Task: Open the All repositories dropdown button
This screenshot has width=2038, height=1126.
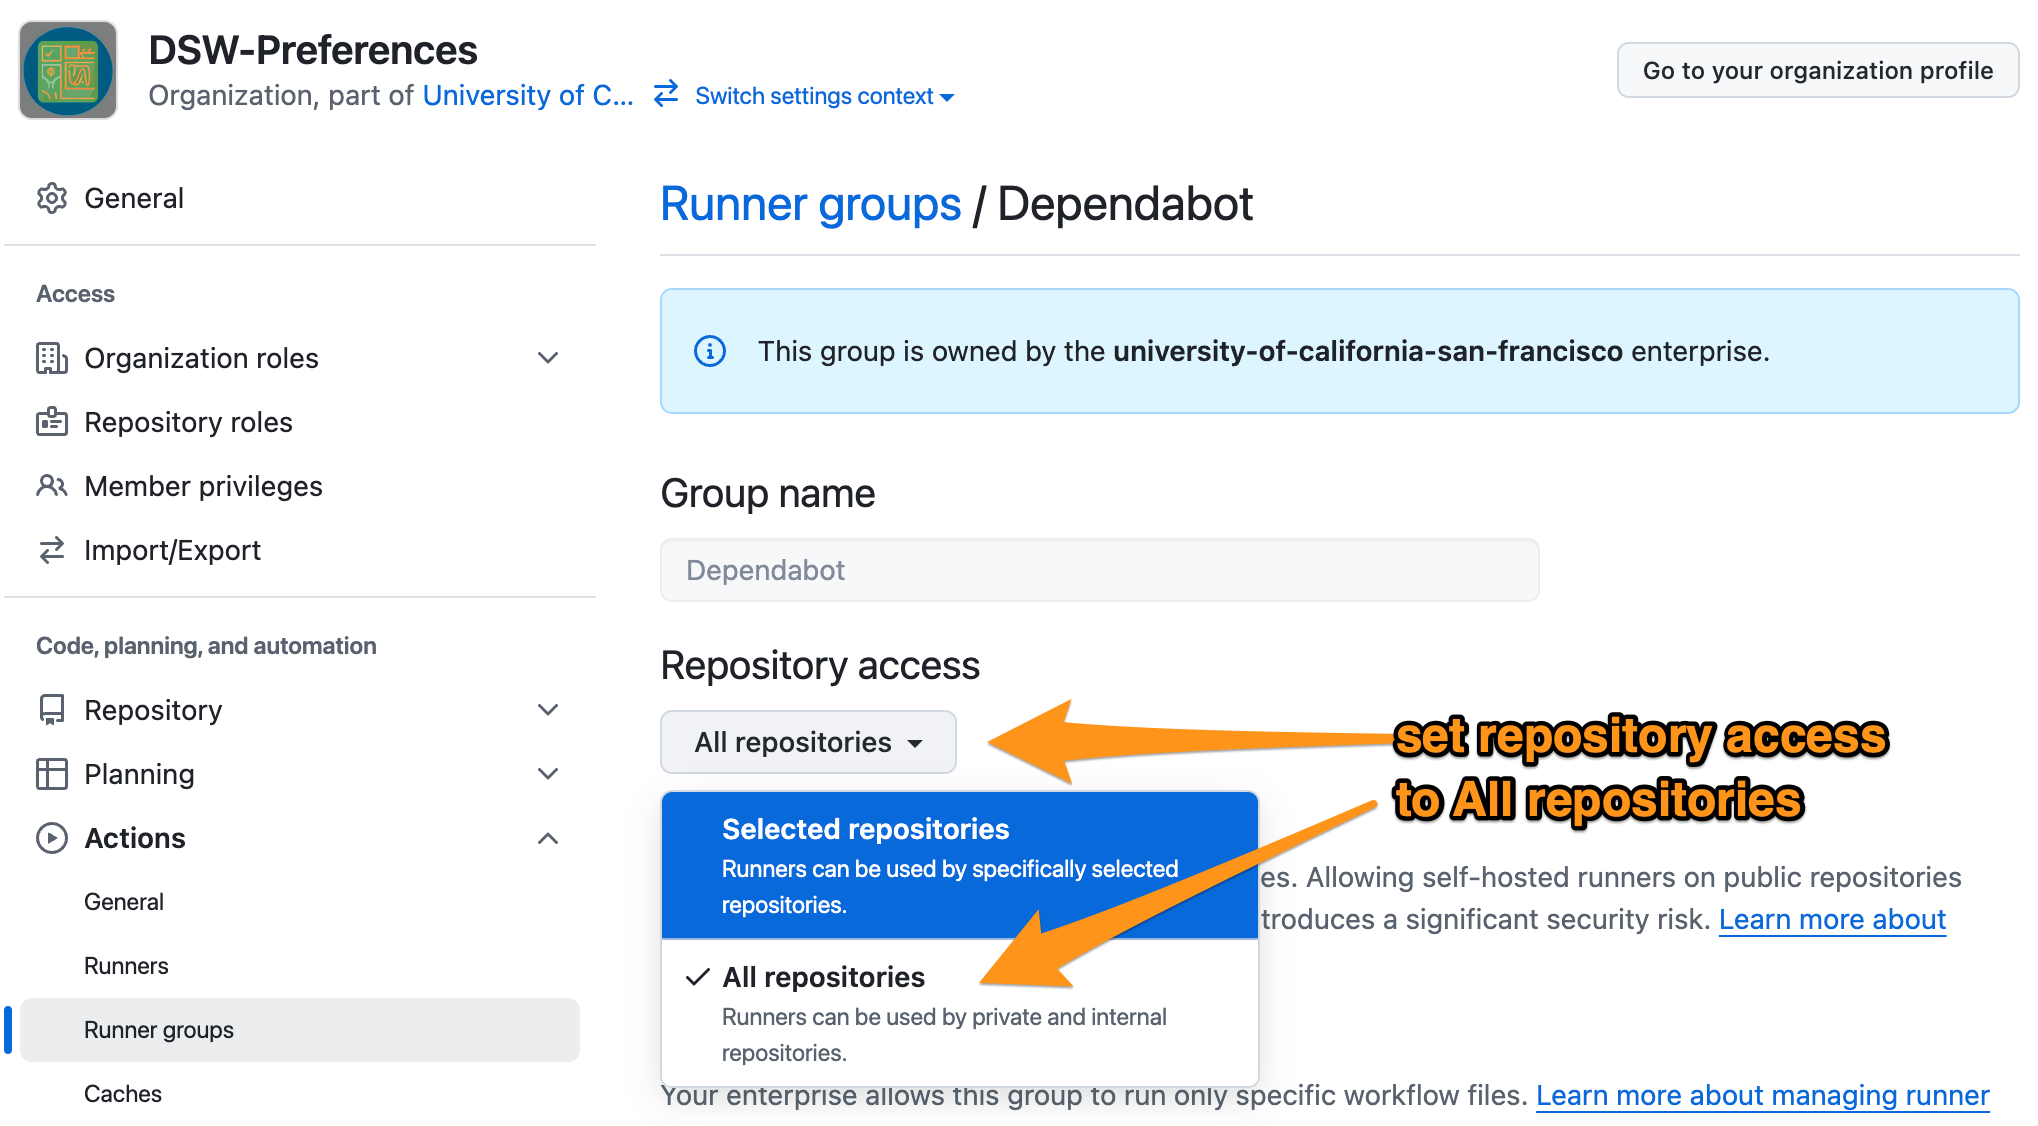Action: 808,742
